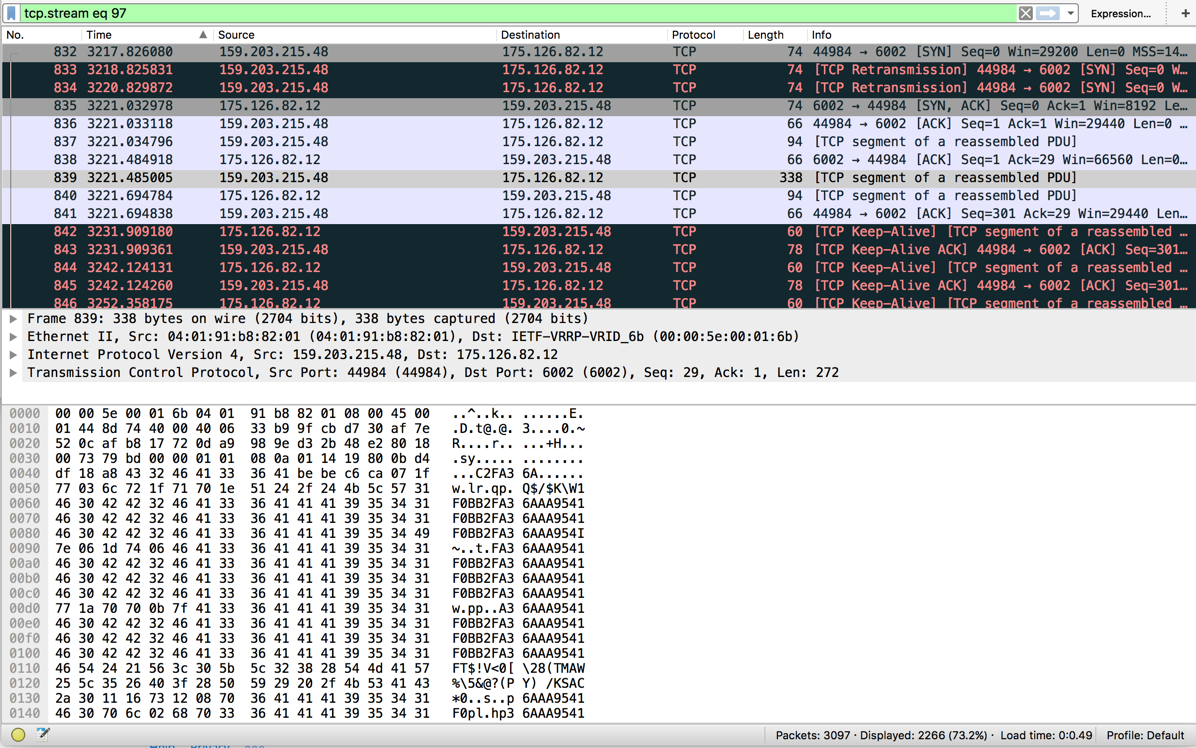This screenshot has width=1196, height=748.
Task: Click the yellow expert information circle
Action: point(18,735)
